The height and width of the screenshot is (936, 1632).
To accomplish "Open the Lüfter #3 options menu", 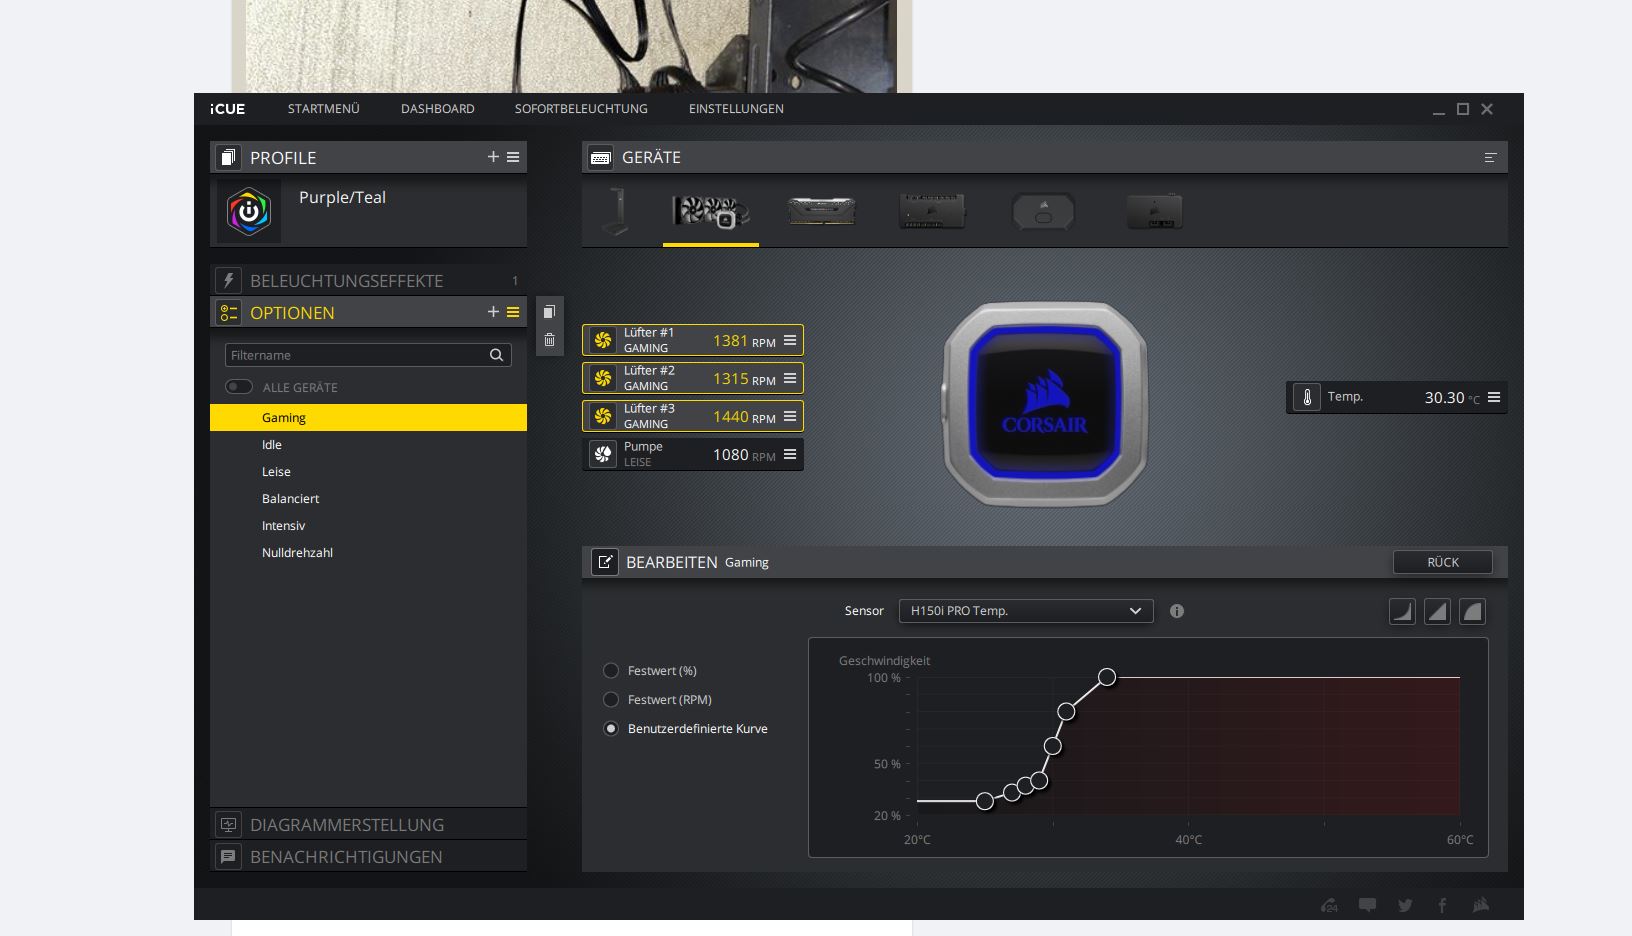I will [x=790, y=416].
